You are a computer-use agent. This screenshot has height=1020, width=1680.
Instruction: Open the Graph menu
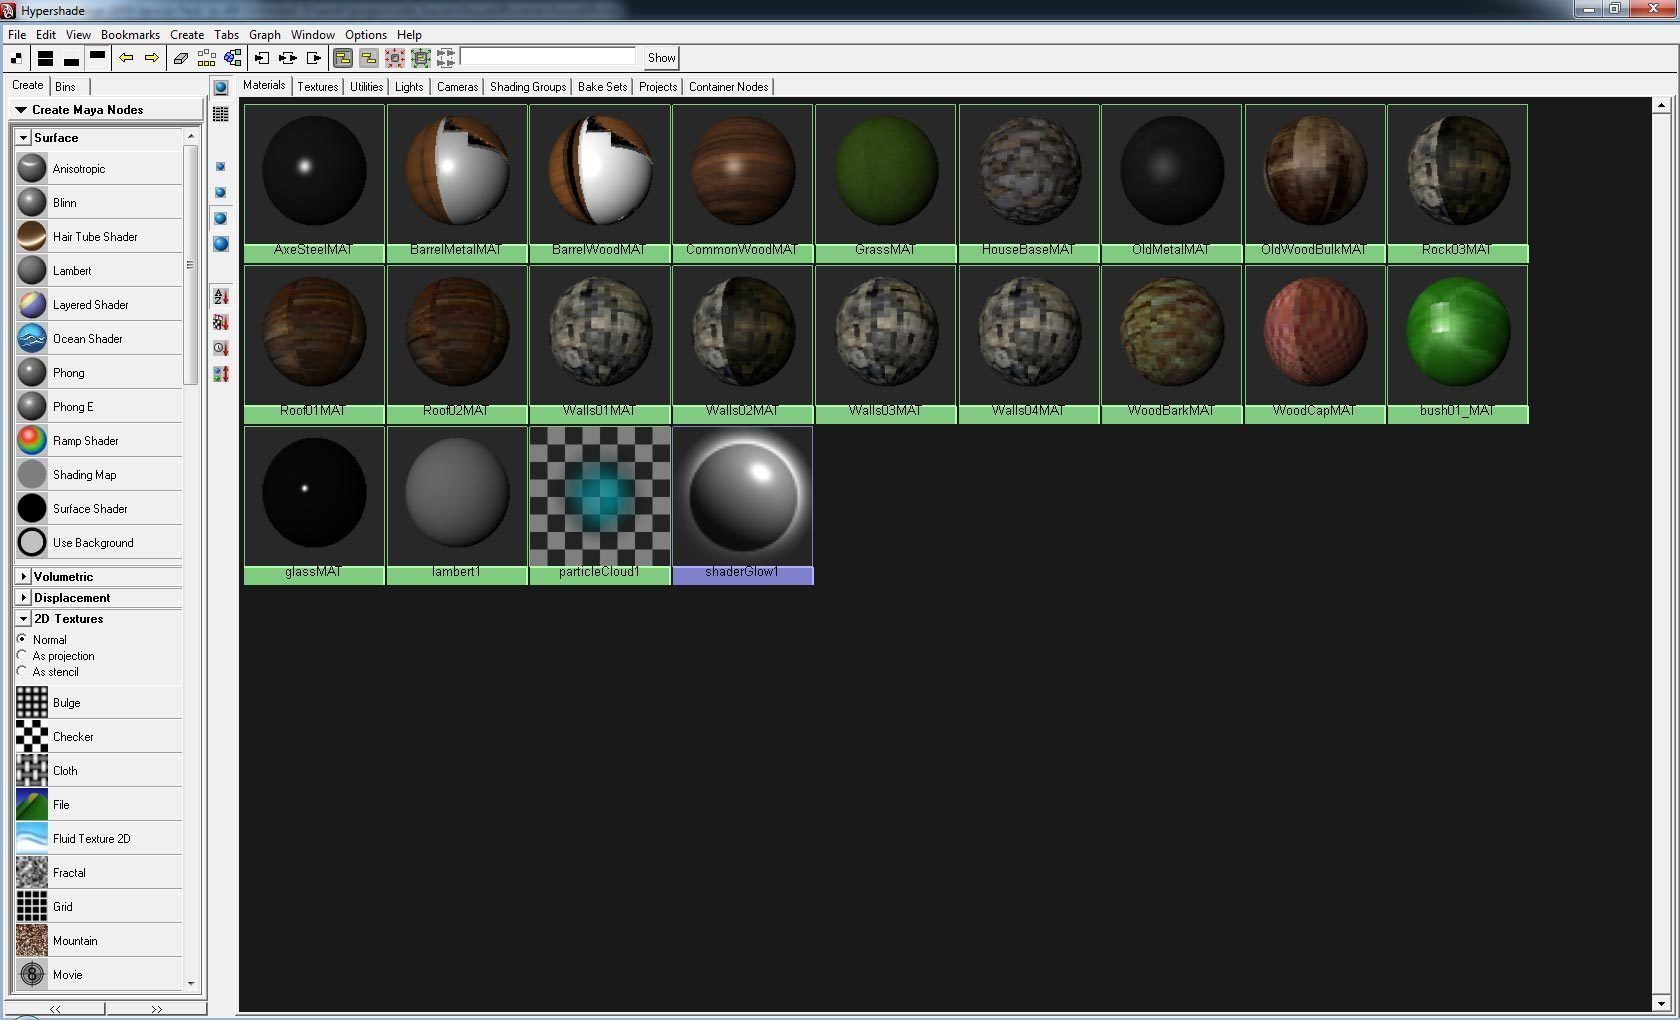[x=265, y=34]
